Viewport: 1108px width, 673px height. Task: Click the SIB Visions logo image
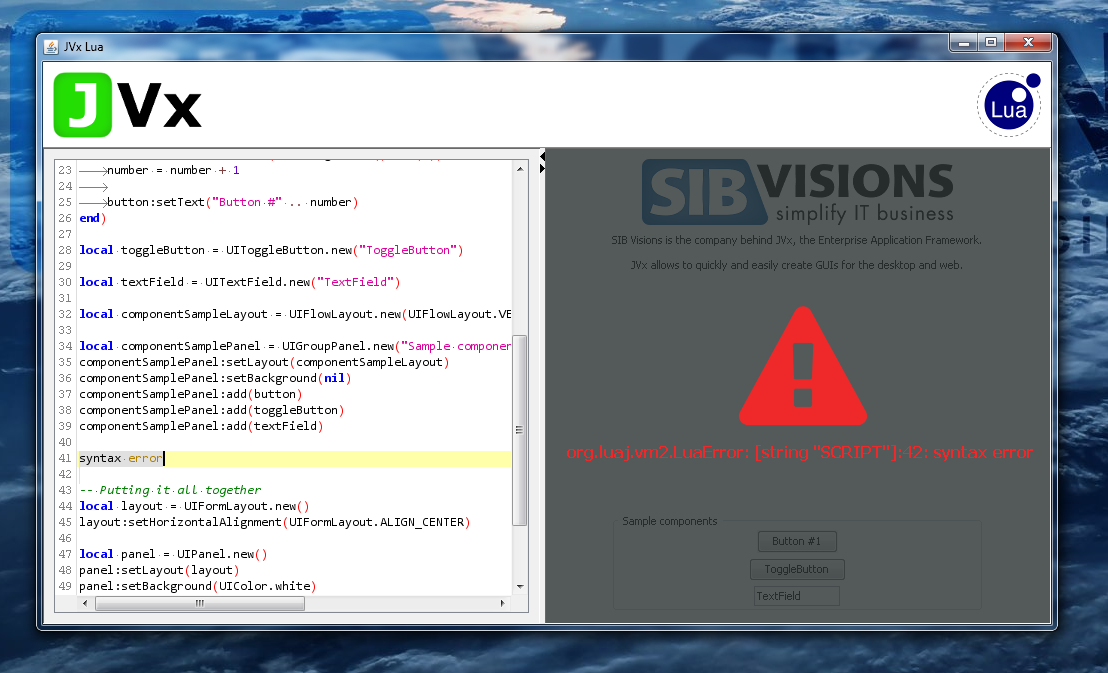point(798,192)
